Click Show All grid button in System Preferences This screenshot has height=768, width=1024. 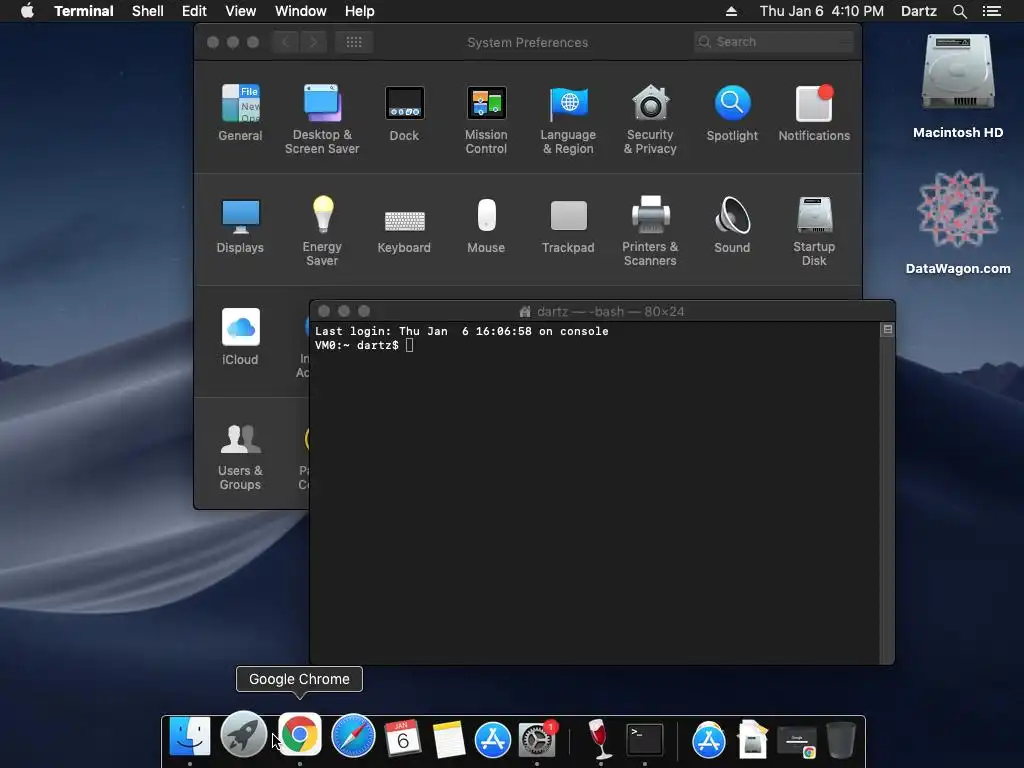click(x=354, y=42)
